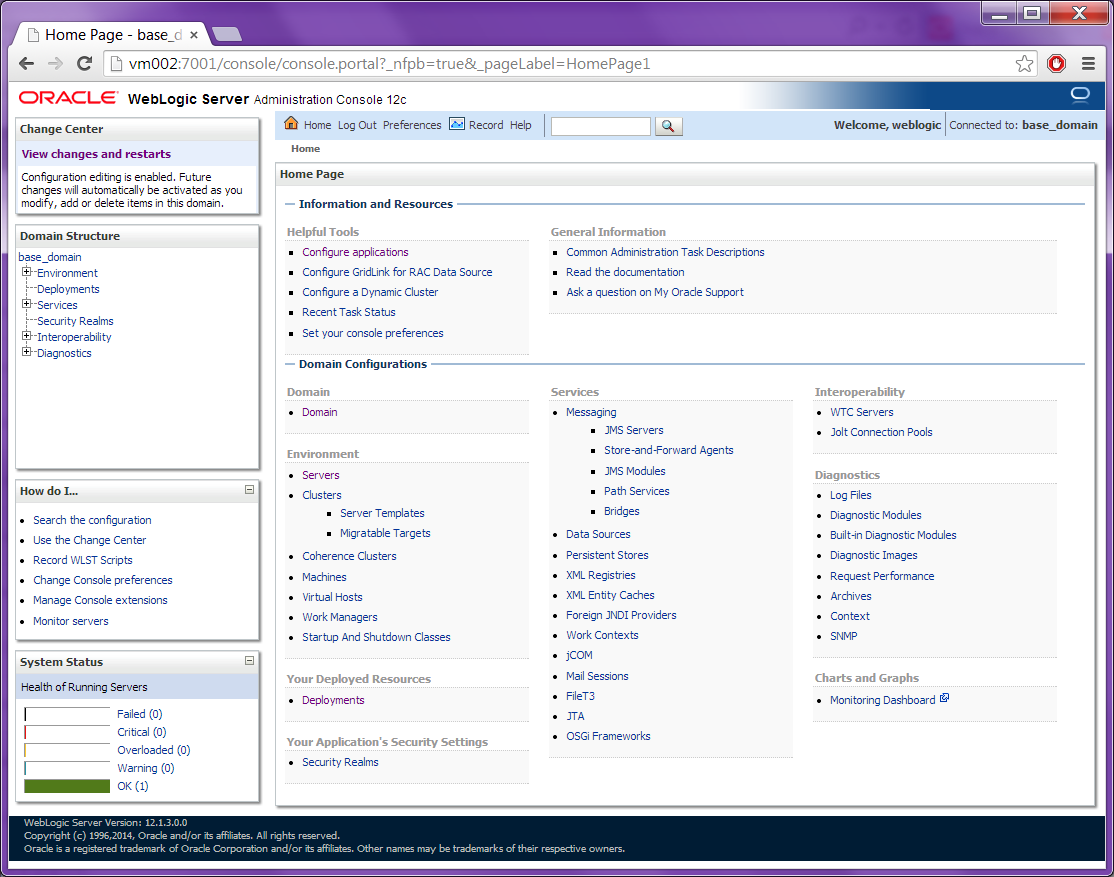
Task: Click the external link icon beside Monitoring Dashboard
Action: pyautogui.click(x=944, y=698)
